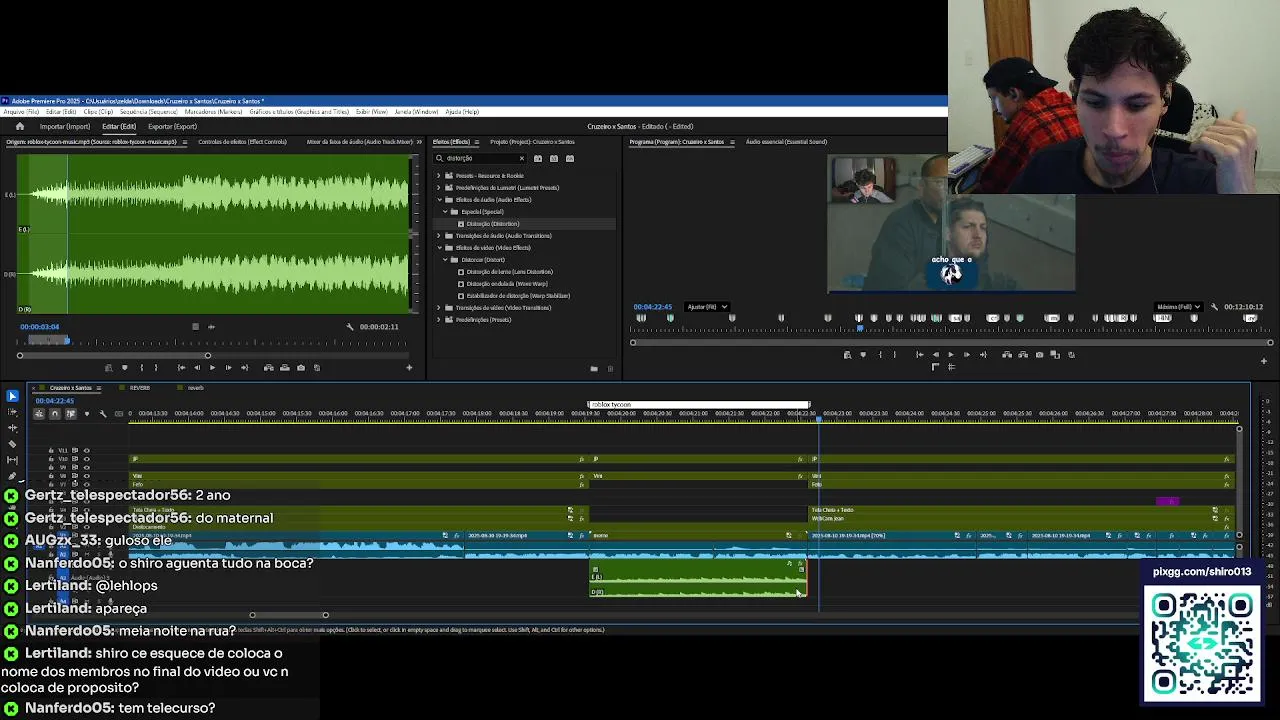Open the Sequência (Sequence) menu

point(150,112)
